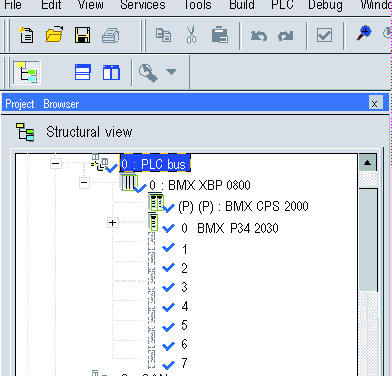Open the wrench tool dropdown arrow

click(x=171, y=71)
